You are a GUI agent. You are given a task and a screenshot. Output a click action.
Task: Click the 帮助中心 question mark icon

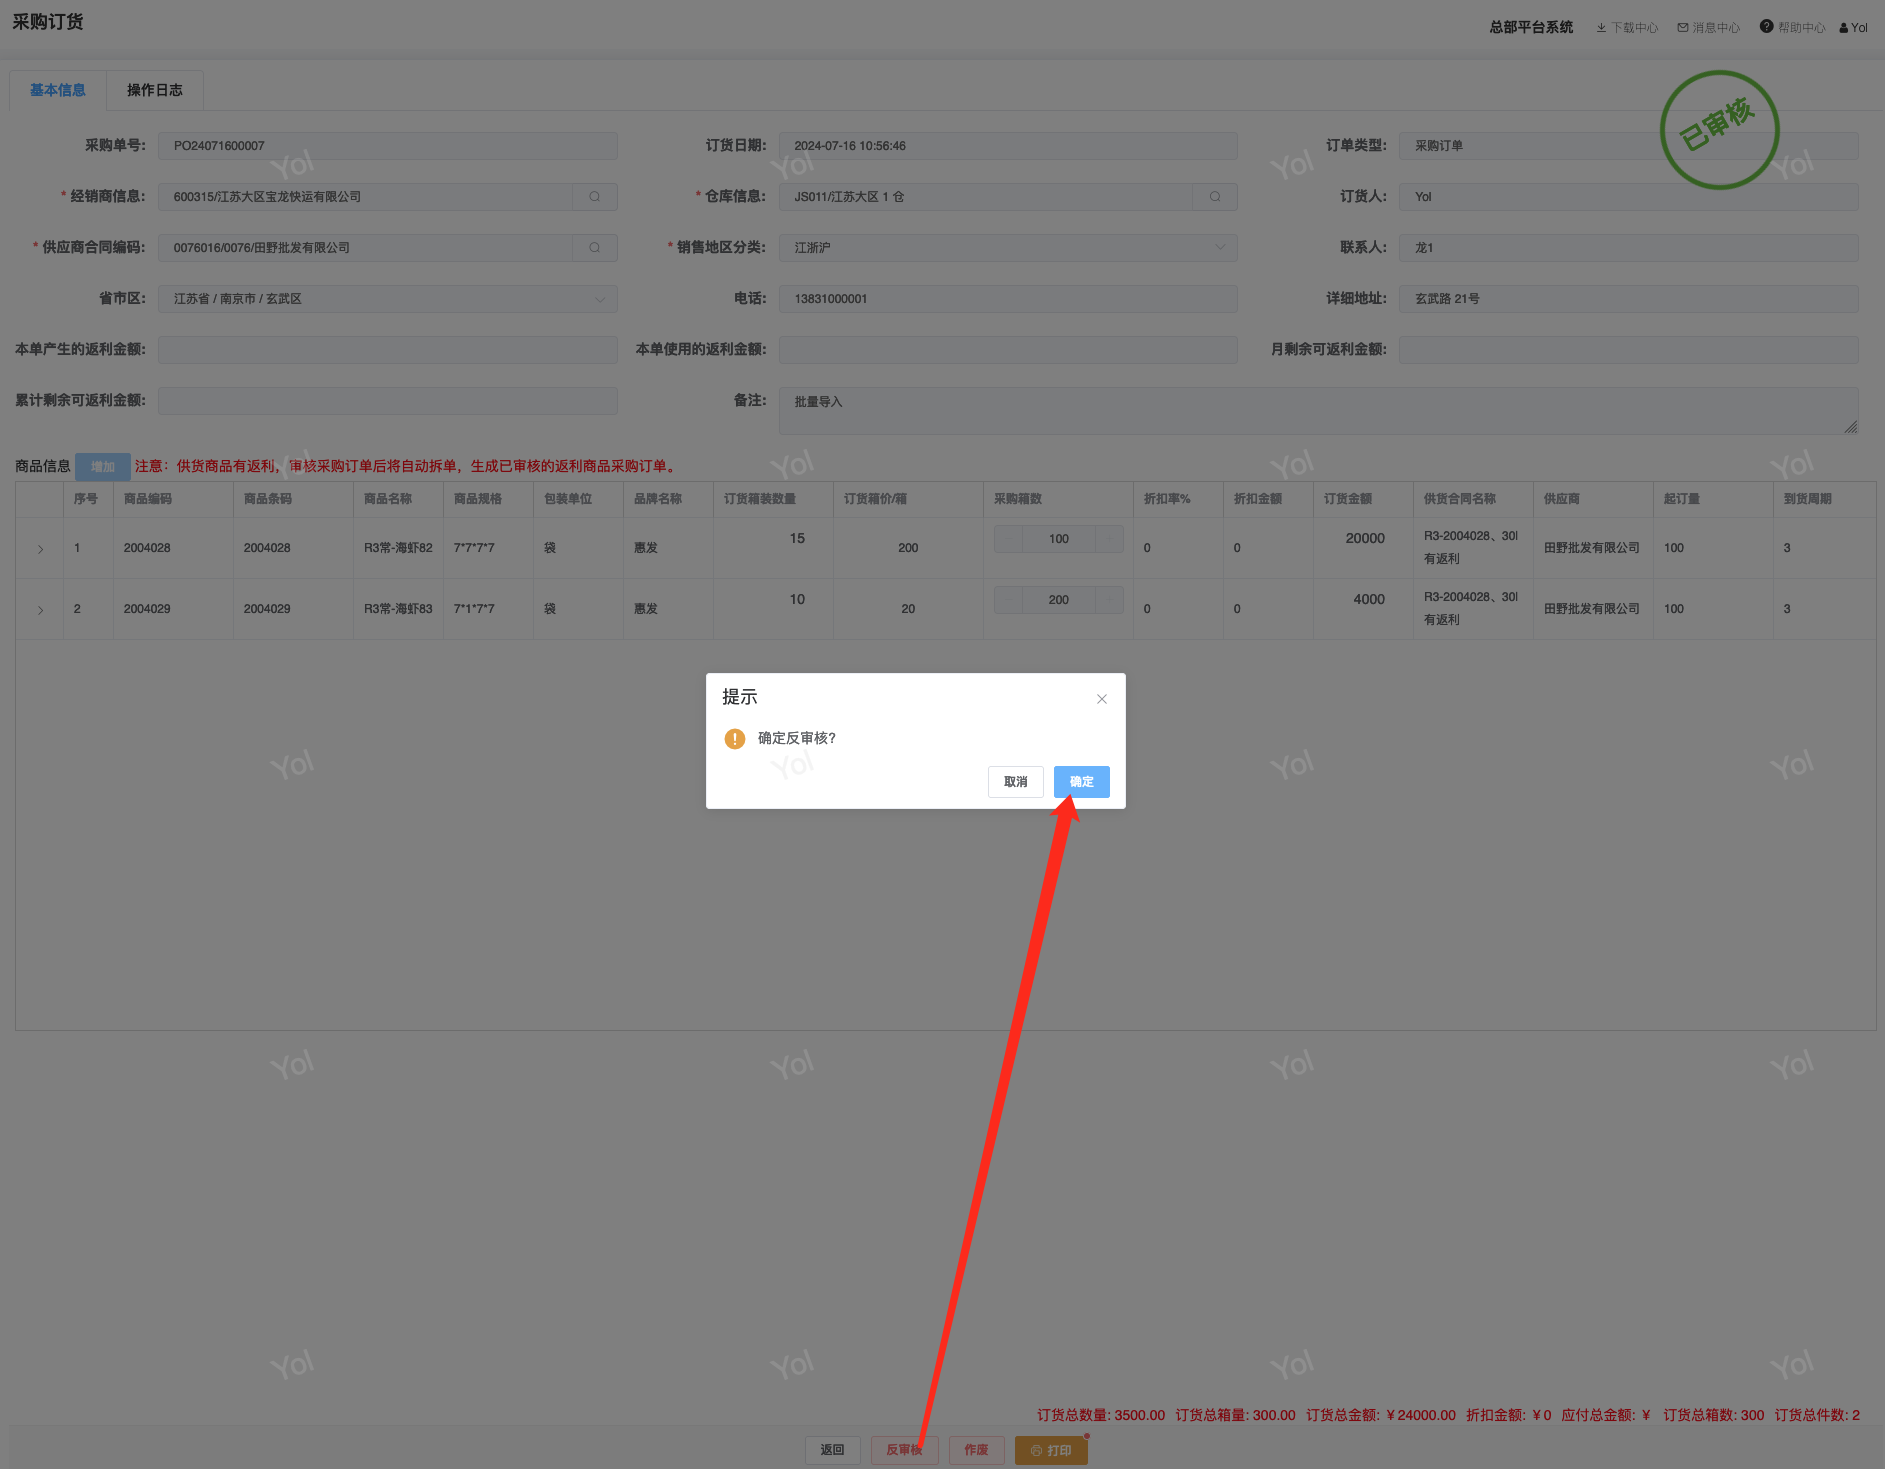(x=1767, y=27)
